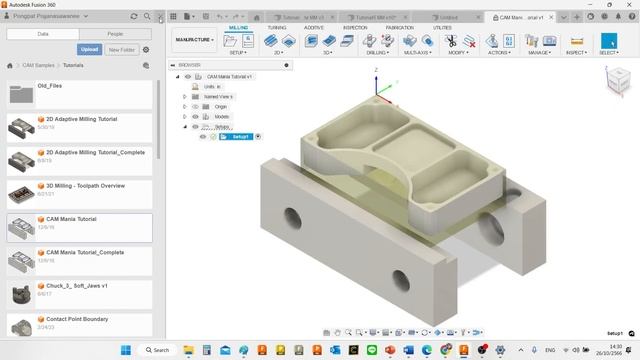The image size is (640, 360).
Task: Toggle visibility of Setups node
Action: pos(195,127)
